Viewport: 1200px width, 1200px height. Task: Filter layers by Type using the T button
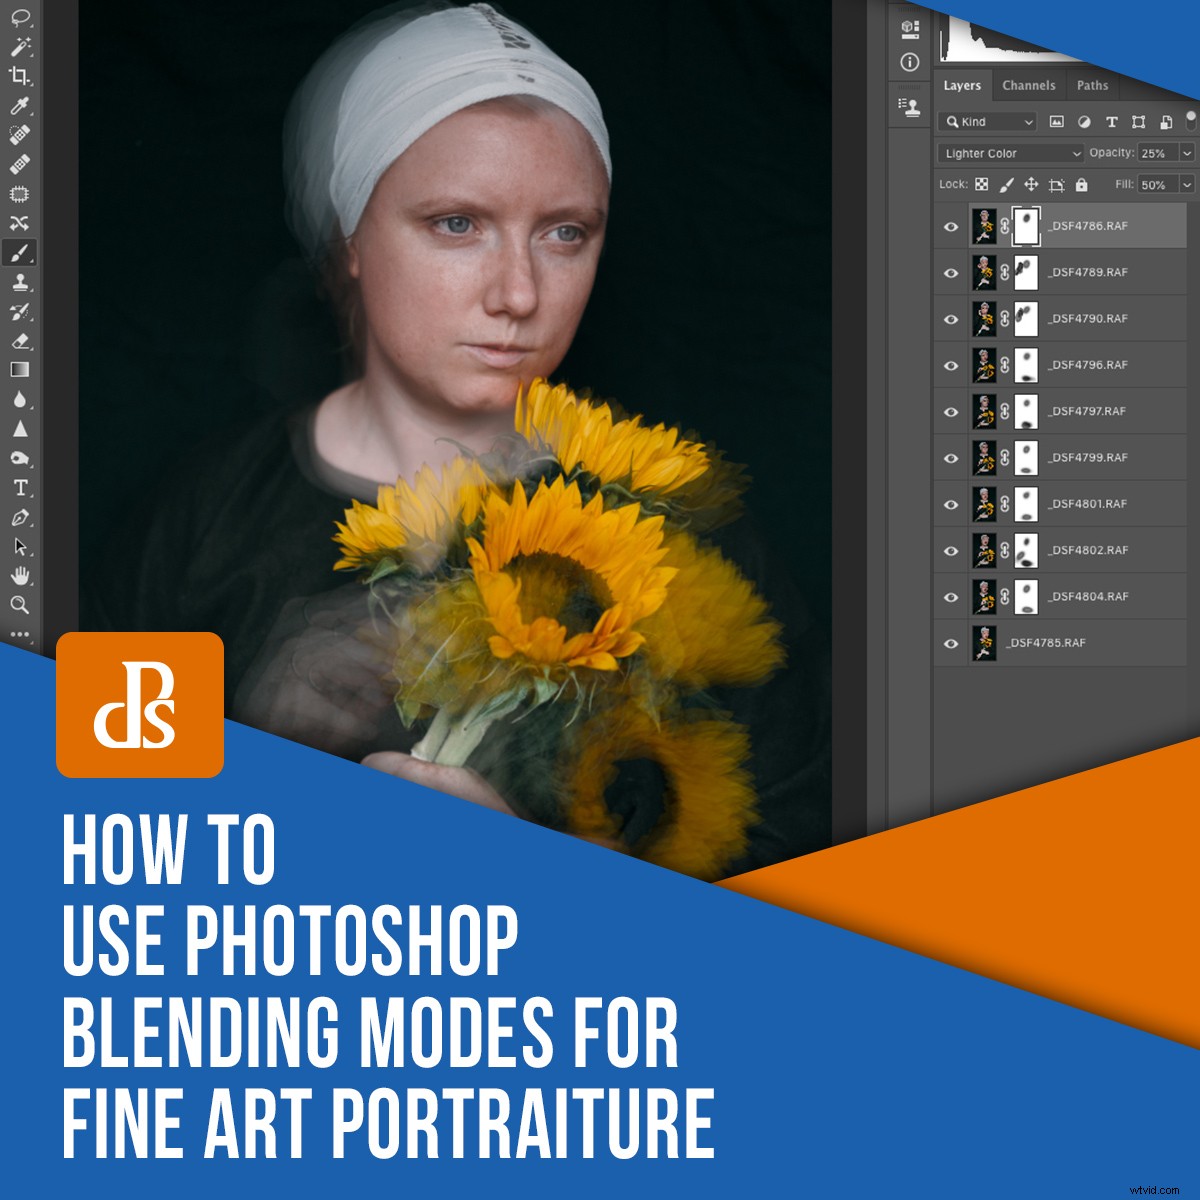[x=1112, y=122]
